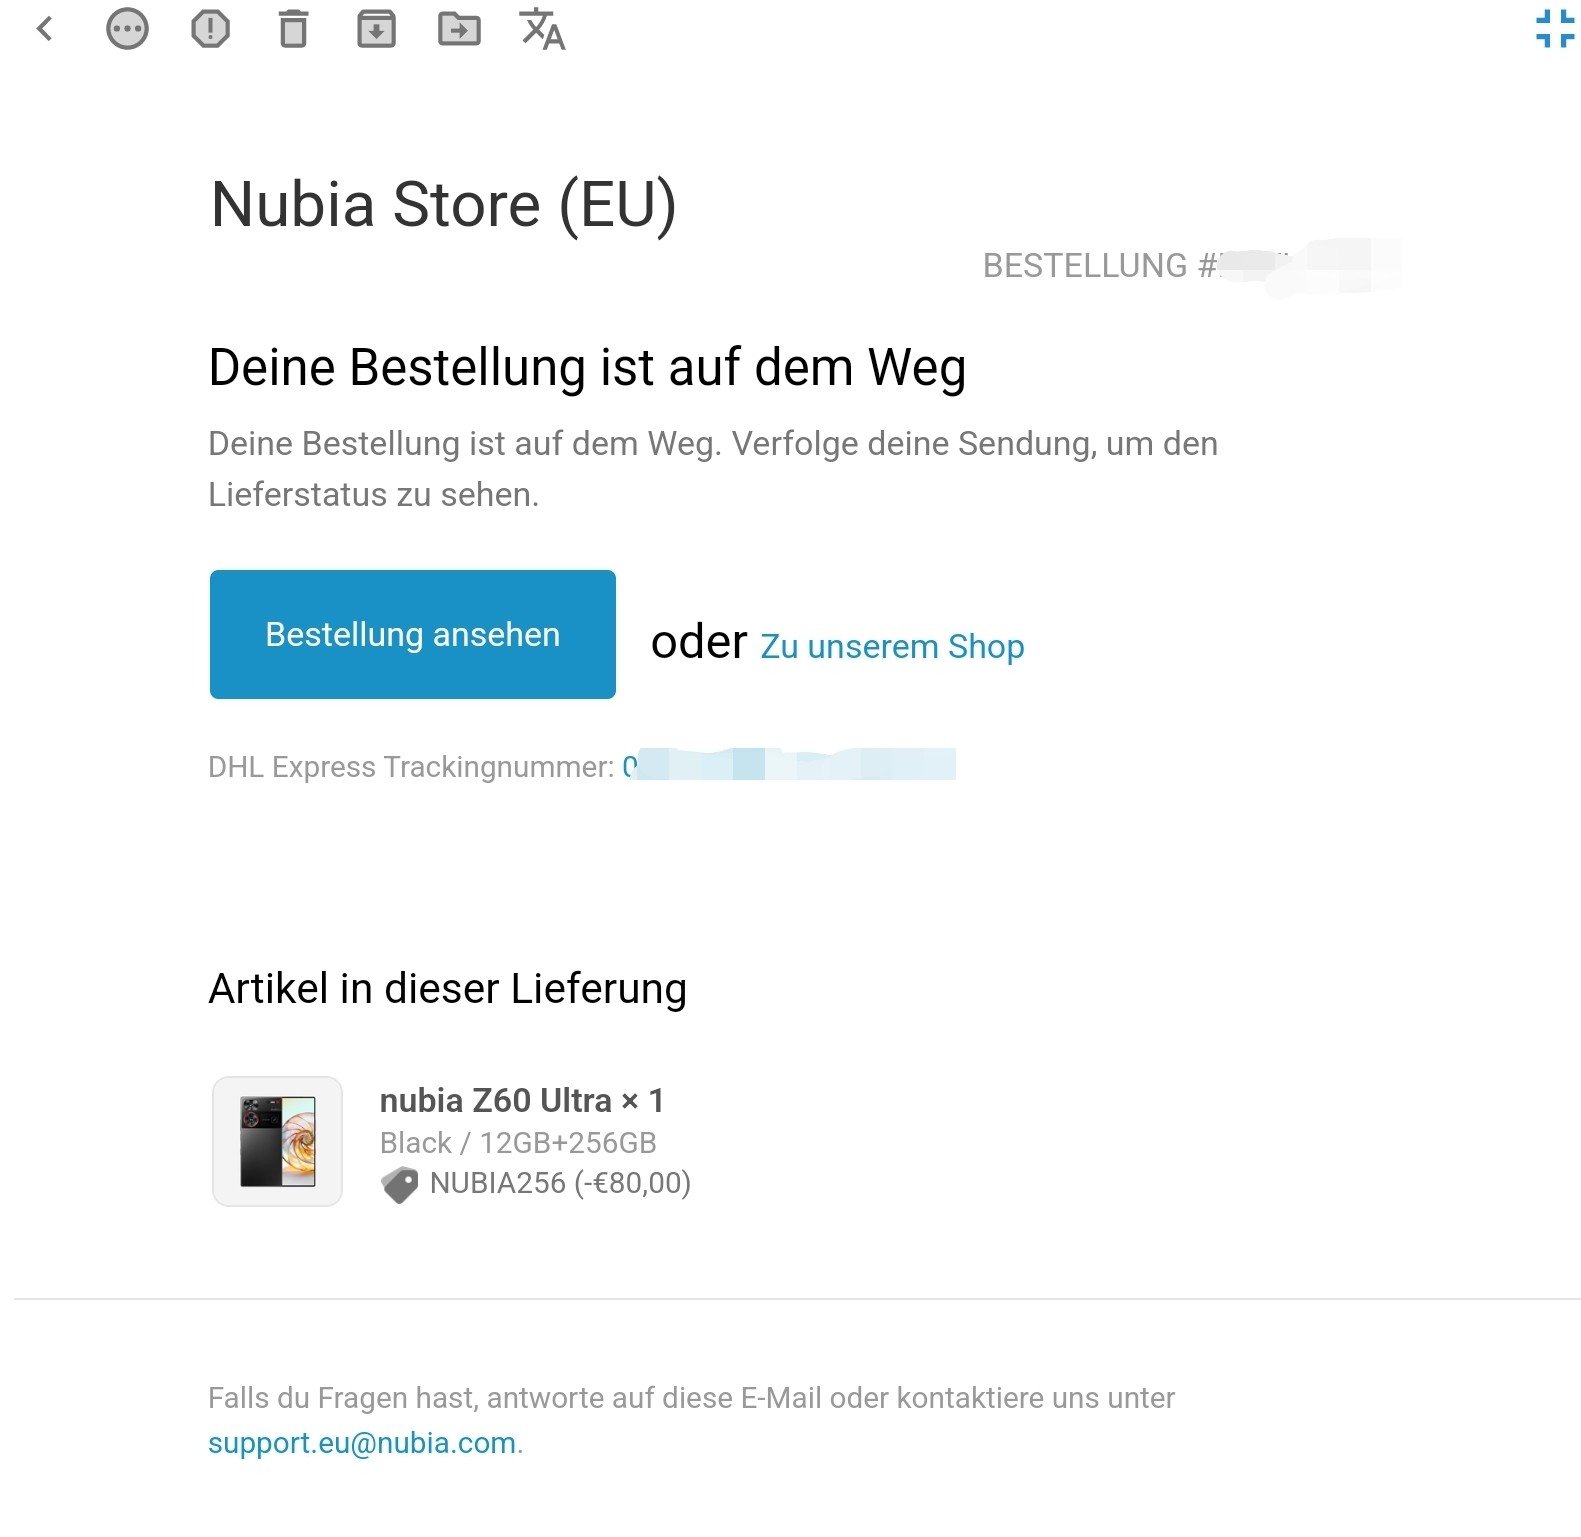Click the Nubia Store (EU) header title
Viewport: 1581px width, 1537px height.
[x=443, y=205]
